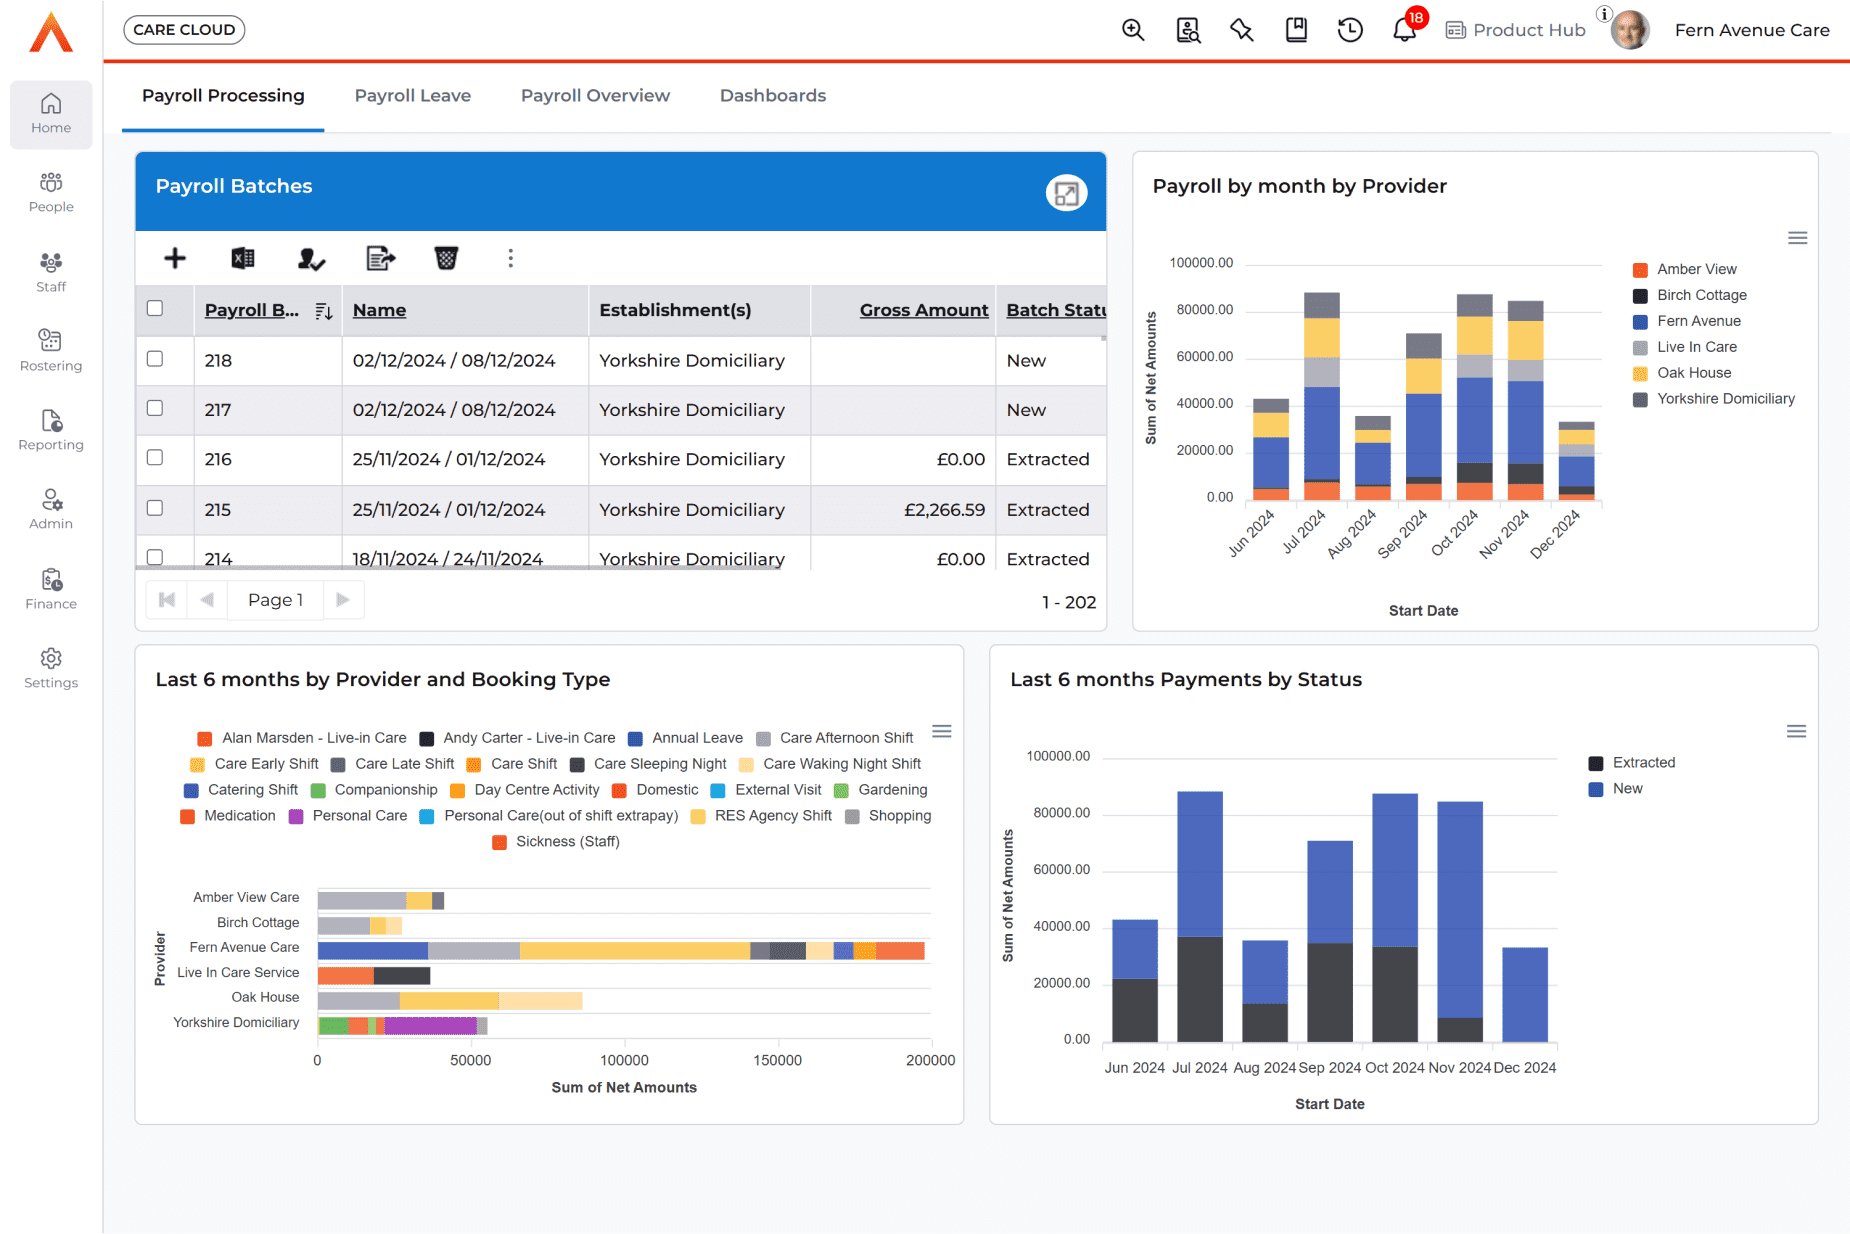Click the pin icon in the header
This screenshot has height=1234, width=1850.
point(1241,30)
